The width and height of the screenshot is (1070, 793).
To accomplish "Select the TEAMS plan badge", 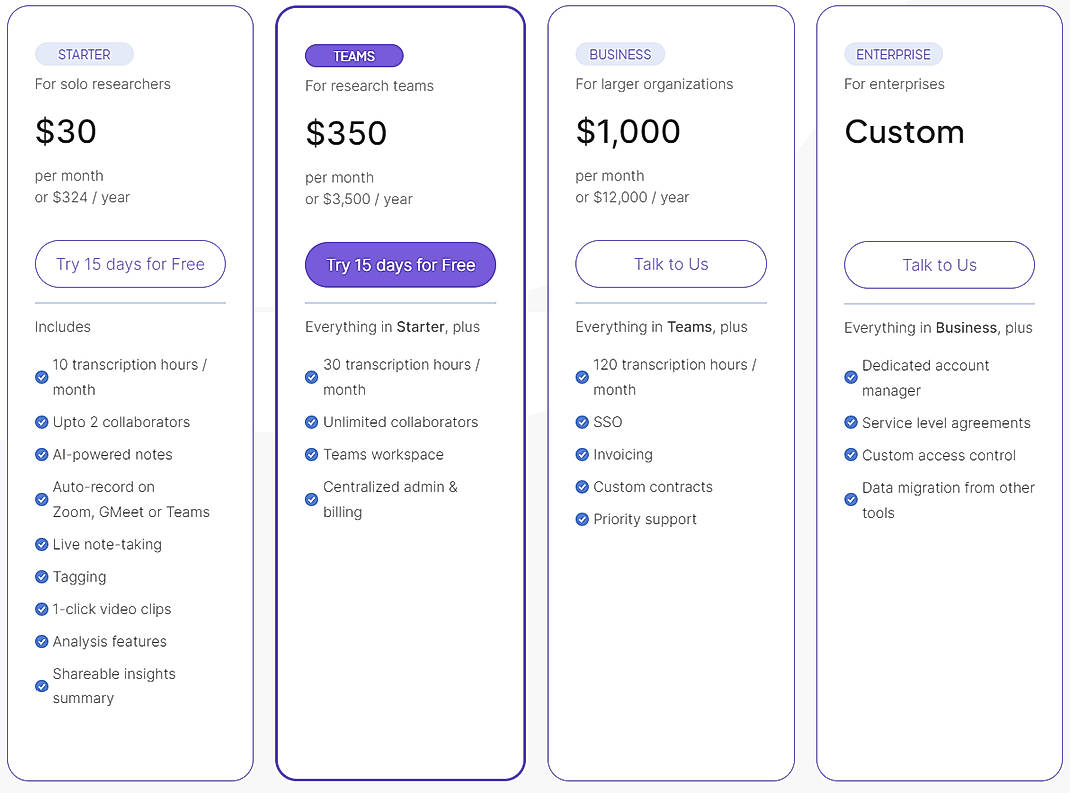I will 354,55.
